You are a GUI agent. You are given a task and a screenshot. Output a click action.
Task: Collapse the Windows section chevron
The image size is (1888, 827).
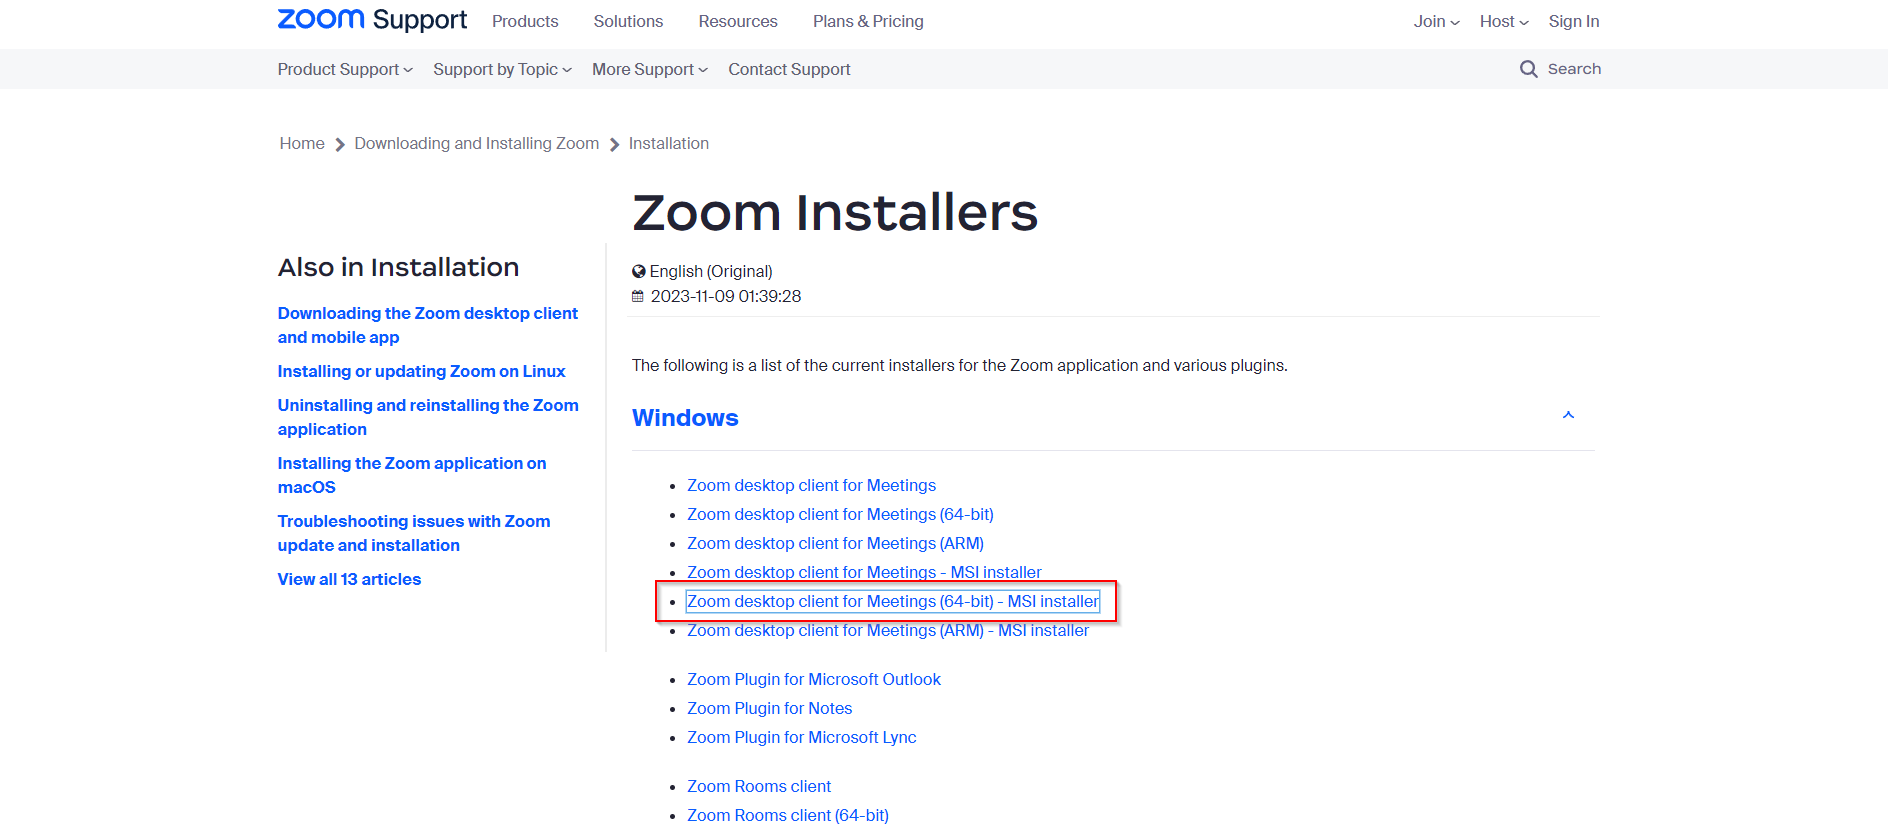(1568, 415)
